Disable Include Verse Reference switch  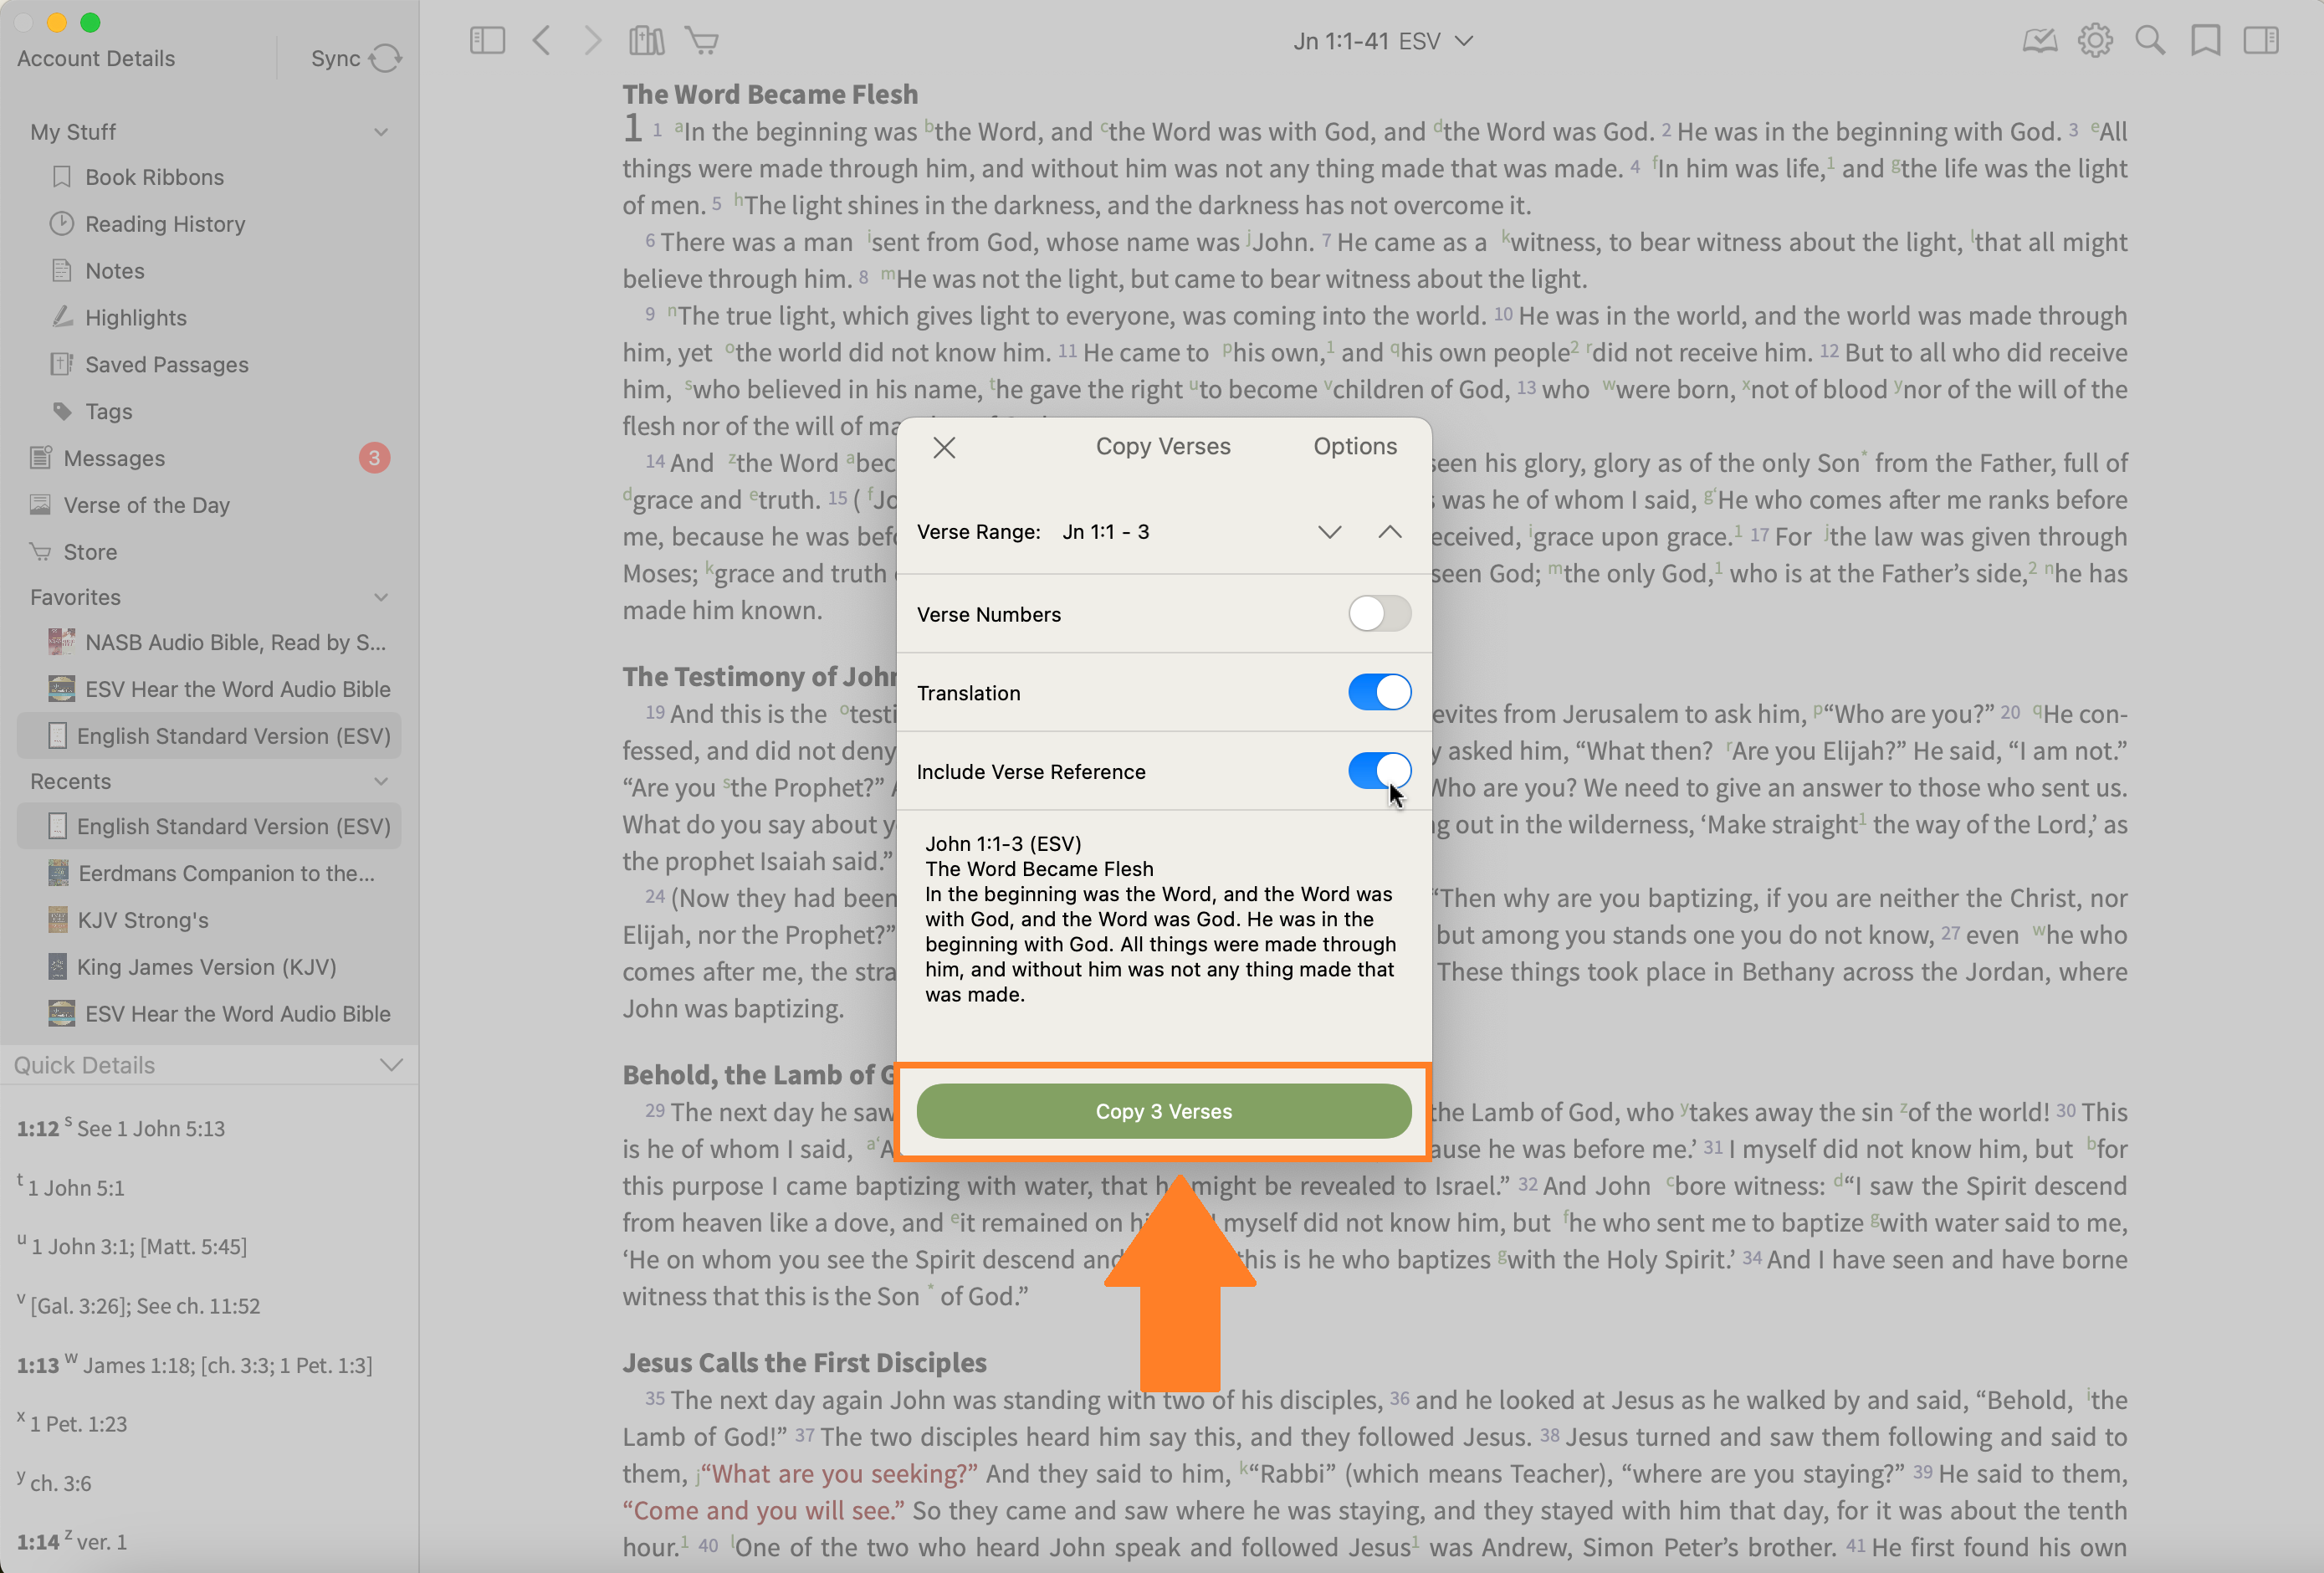tap(1379, 771)
